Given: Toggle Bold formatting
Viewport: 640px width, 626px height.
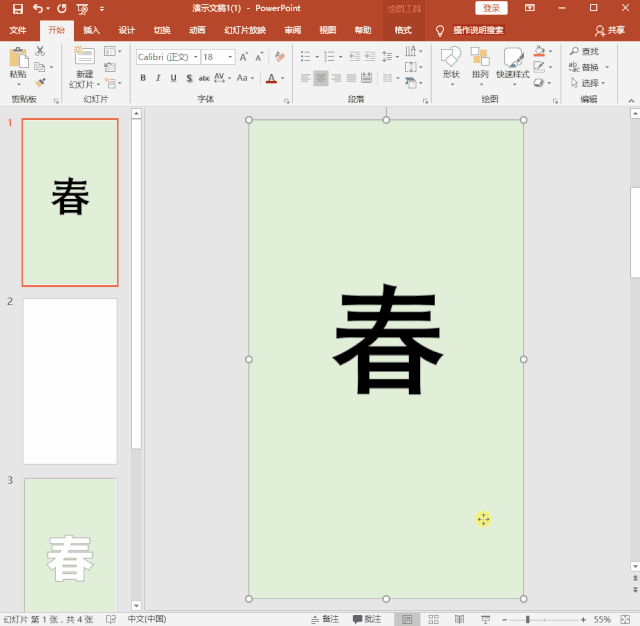Looking at the screenshot, I should 143,78.
